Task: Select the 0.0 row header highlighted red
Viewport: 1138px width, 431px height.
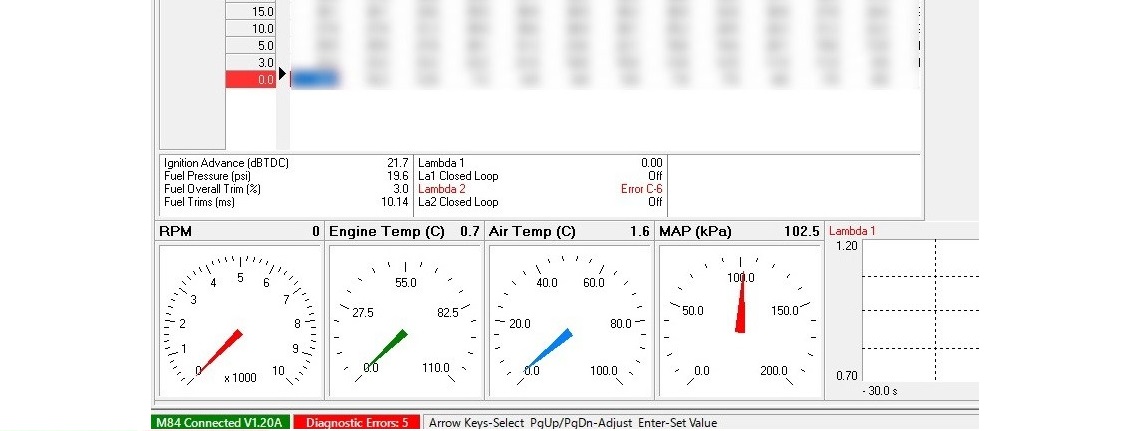Action: tap(251, 80)
